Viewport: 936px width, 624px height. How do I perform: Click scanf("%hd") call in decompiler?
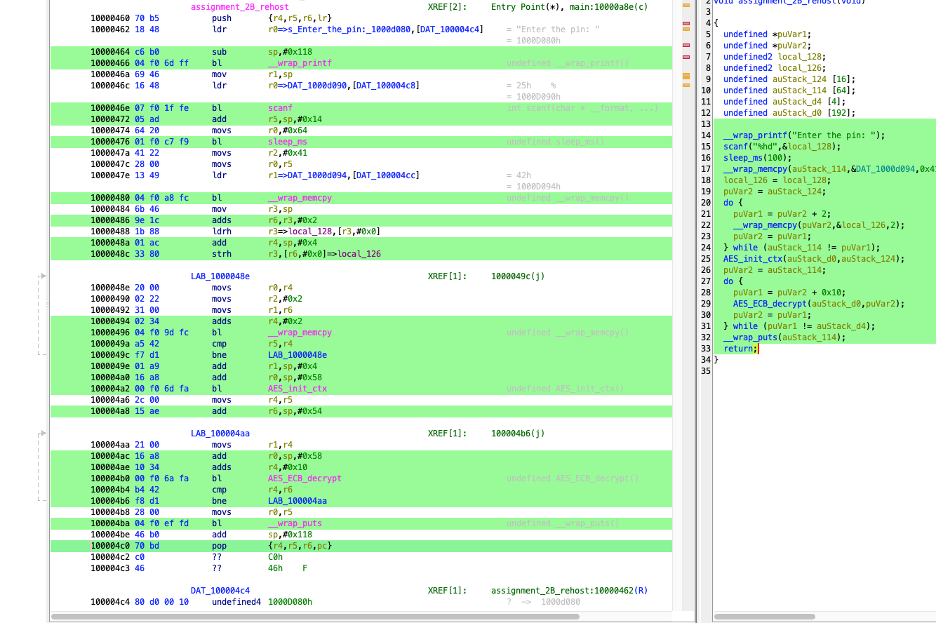tap(782, 147)
